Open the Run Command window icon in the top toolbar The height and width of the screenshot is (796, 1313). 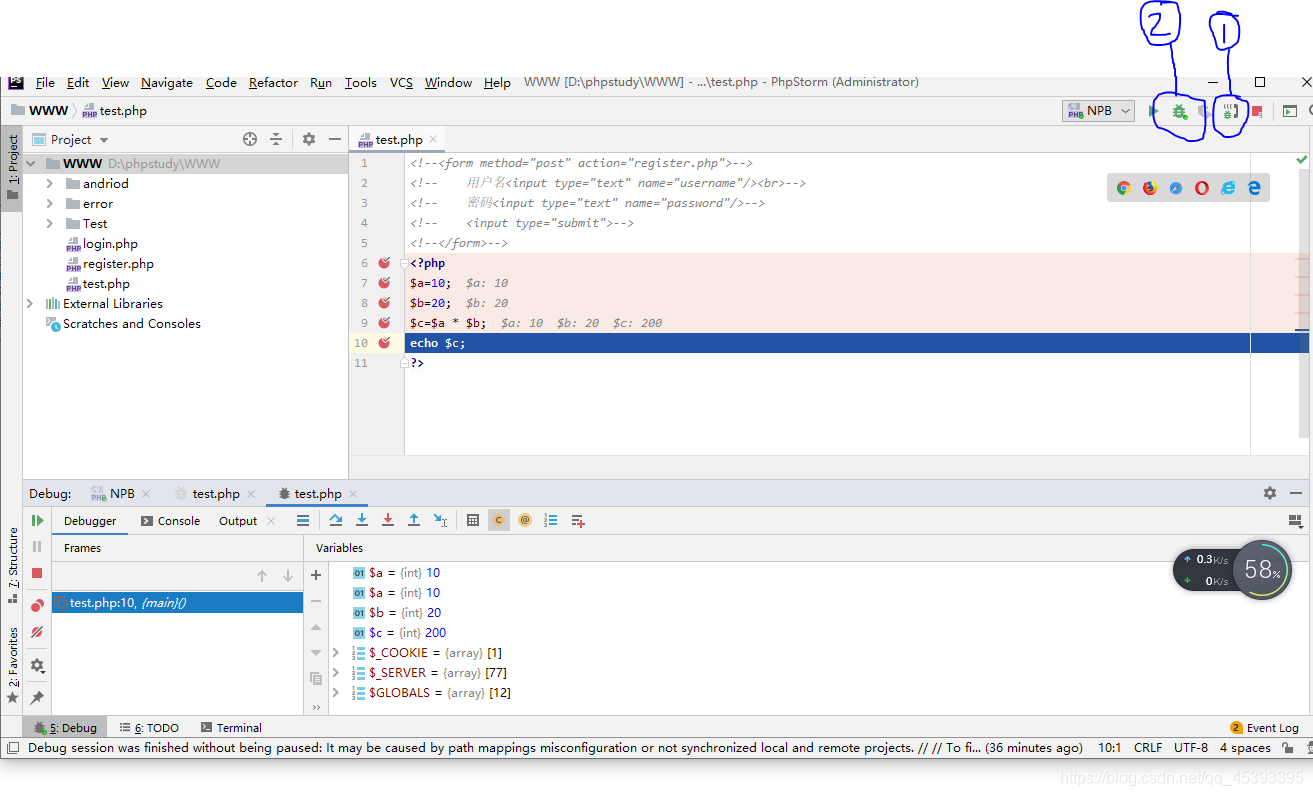[1290, 111]
